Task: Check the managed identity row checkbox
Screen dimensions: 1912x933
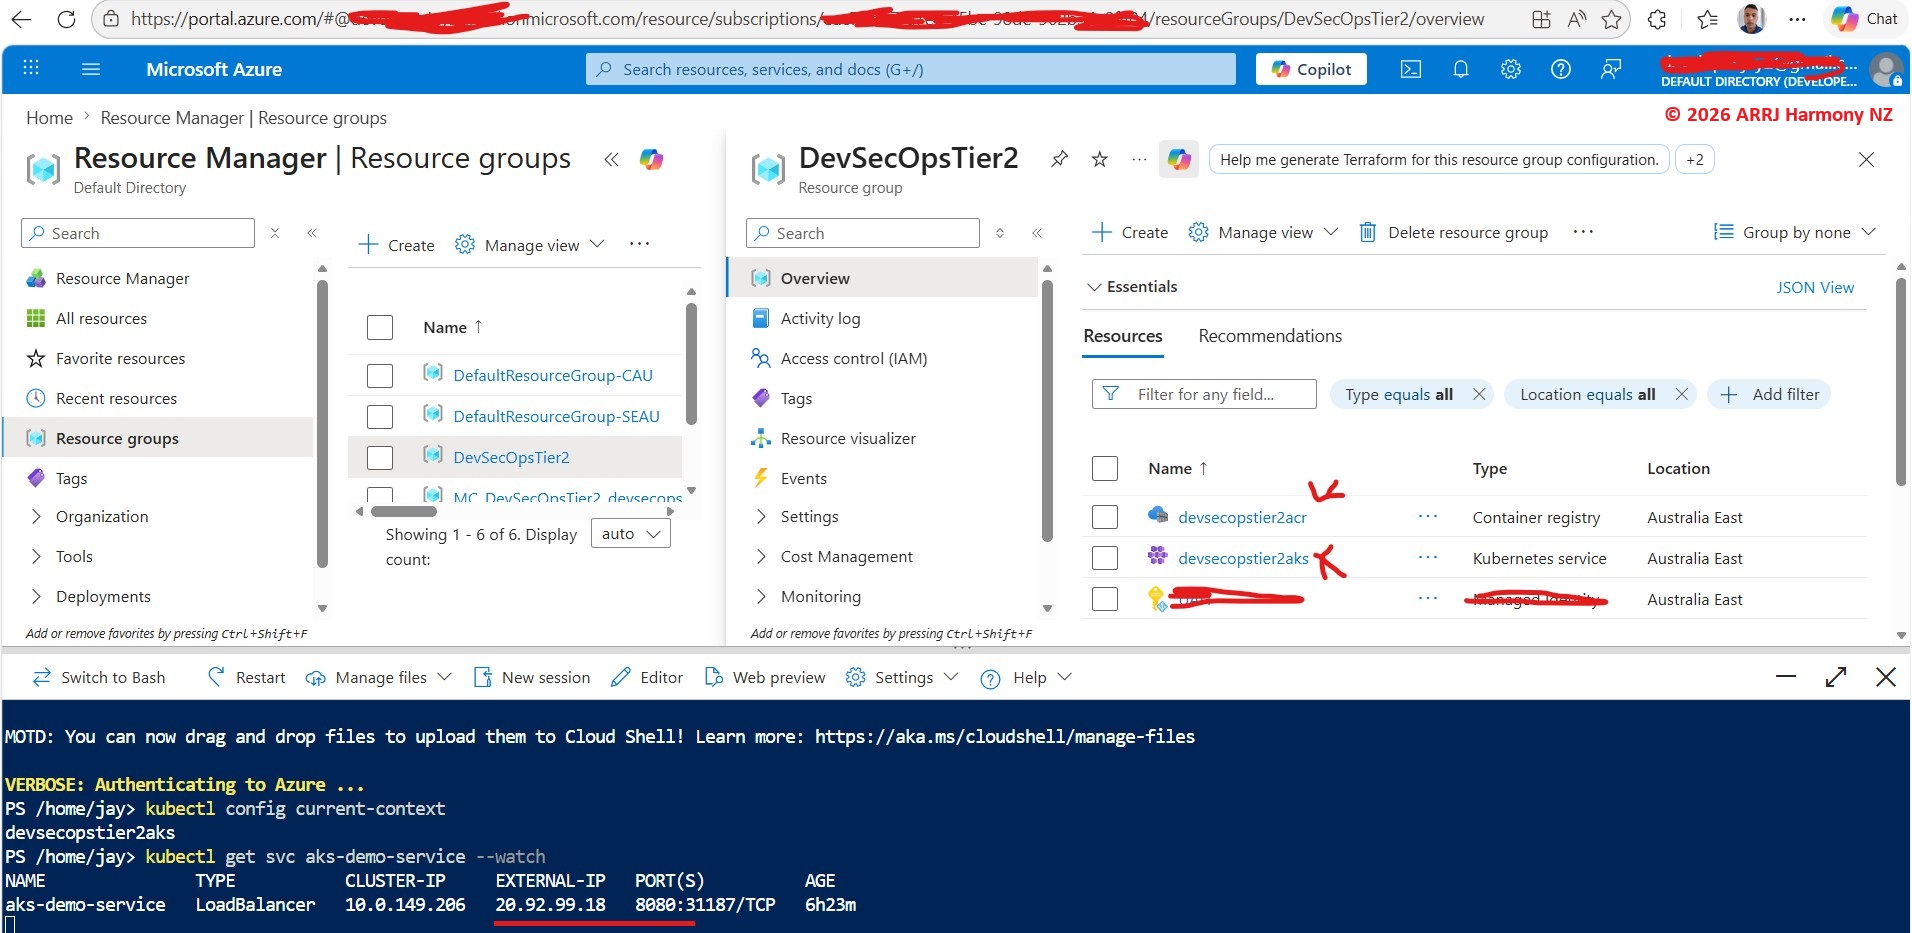Action: pyautogui.click(x=1105, y=599)
